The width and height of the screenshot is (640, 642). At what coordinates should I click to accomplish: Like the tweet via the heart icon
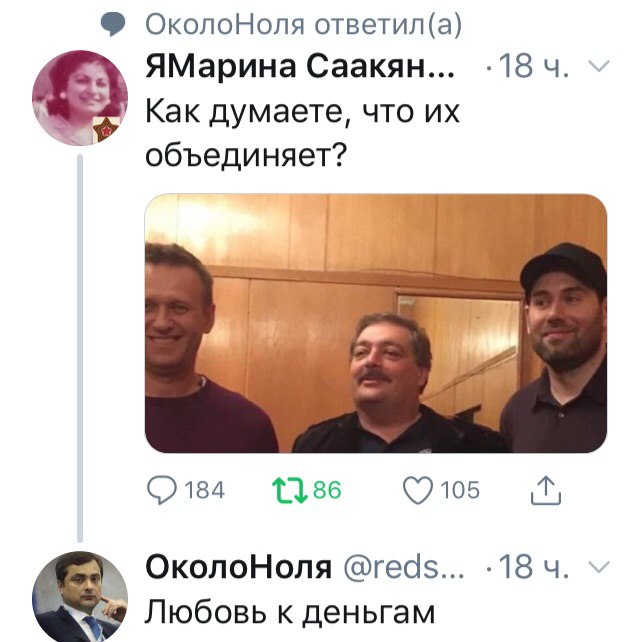tap(418, 490)
